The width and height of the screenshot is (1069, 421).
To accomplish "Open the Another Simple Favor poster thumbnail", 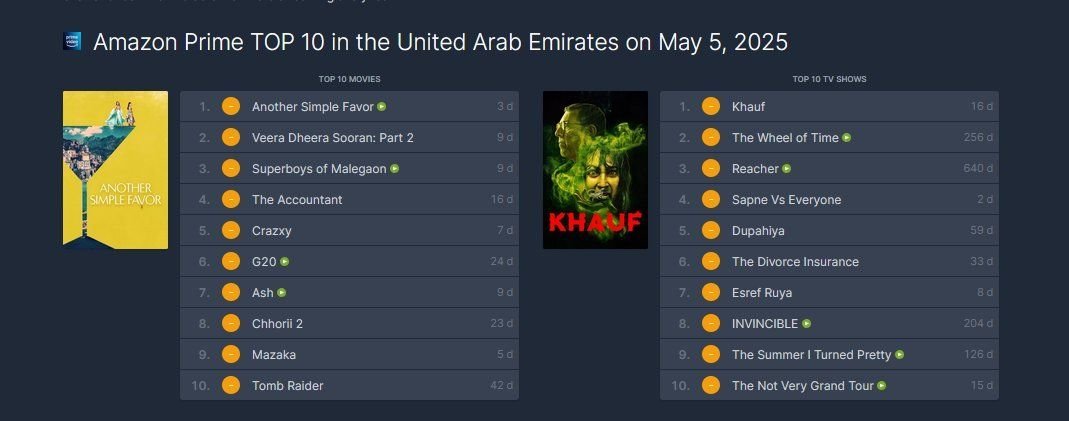I will tap(115, 169).
